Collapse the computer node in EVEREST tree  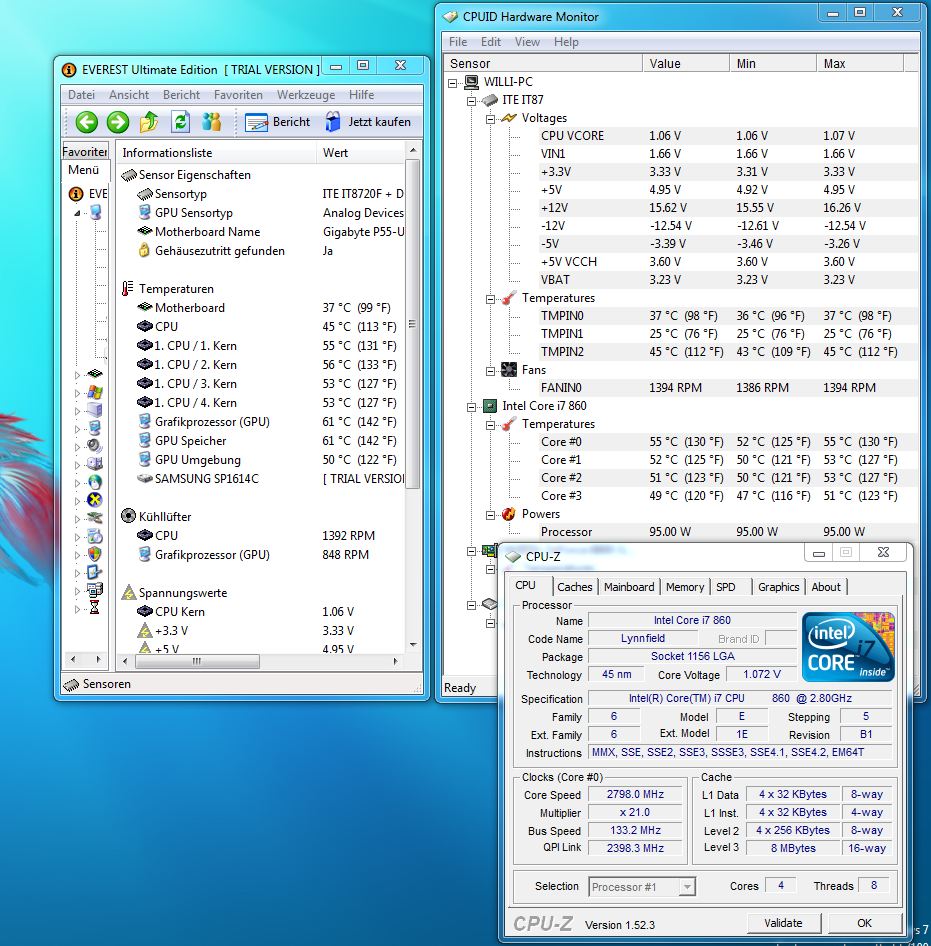[77, 212]
